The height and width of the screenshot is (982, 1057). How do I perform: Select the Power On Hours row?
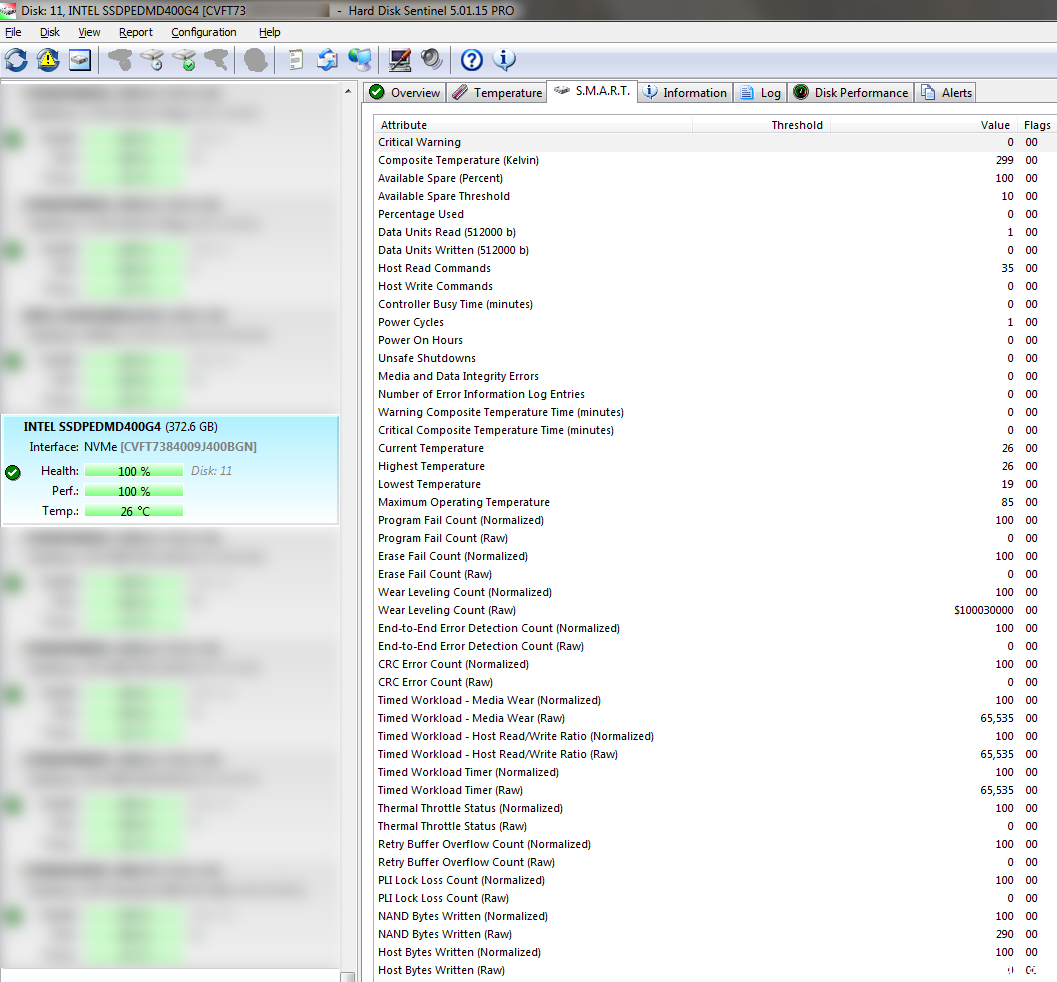coord(715,340)
